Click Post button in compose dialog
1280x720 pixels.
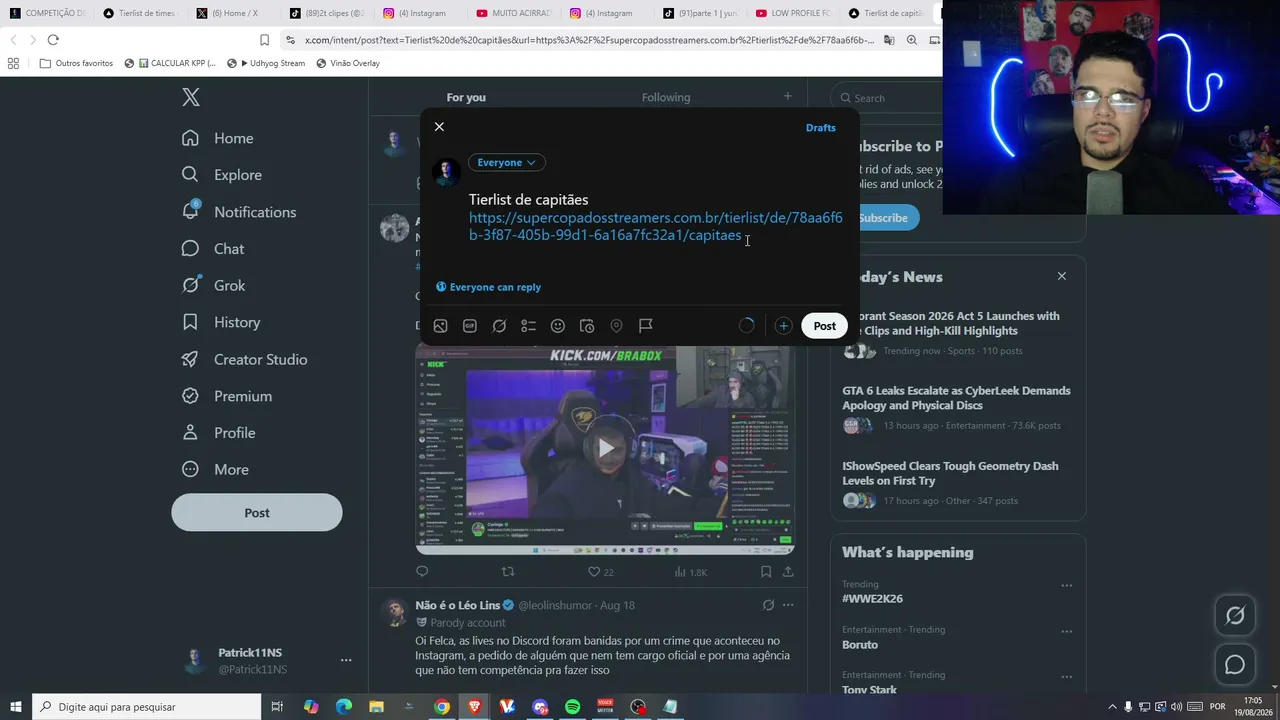824,326
